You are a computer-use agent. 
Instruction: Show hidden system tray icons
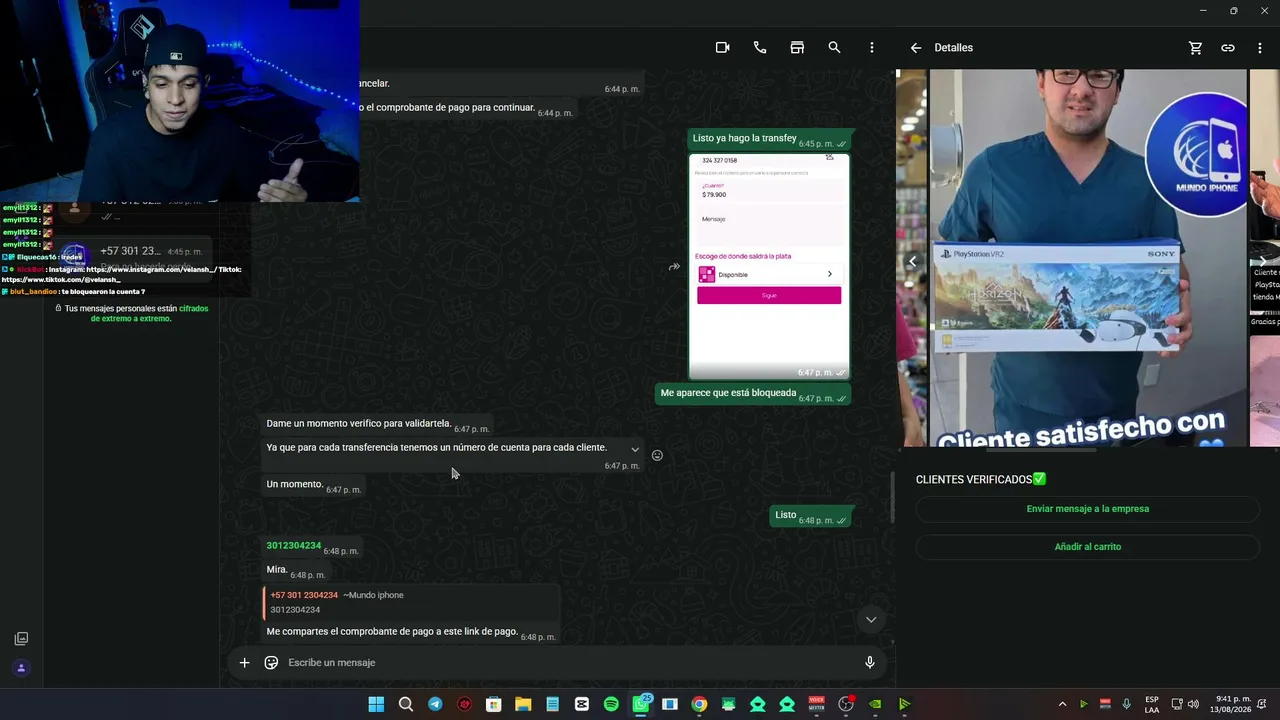coord(1062,704)
